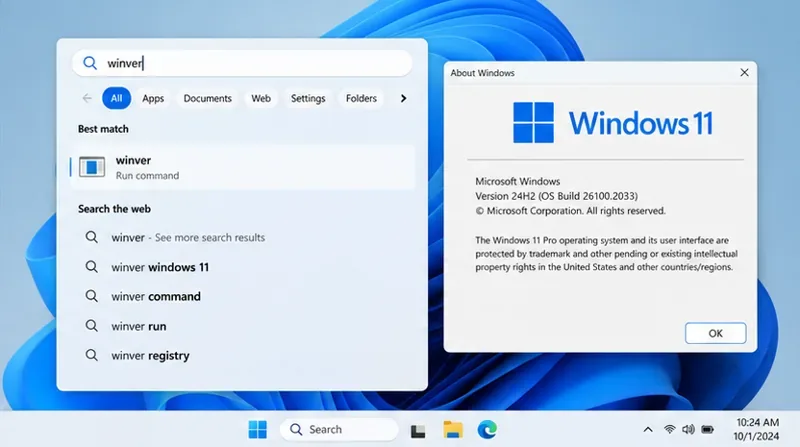Image resolution: width=800 pixels, height=447 pixels.
Task: Open the Start menu from taskbar
Action: [x=258, y=430]
